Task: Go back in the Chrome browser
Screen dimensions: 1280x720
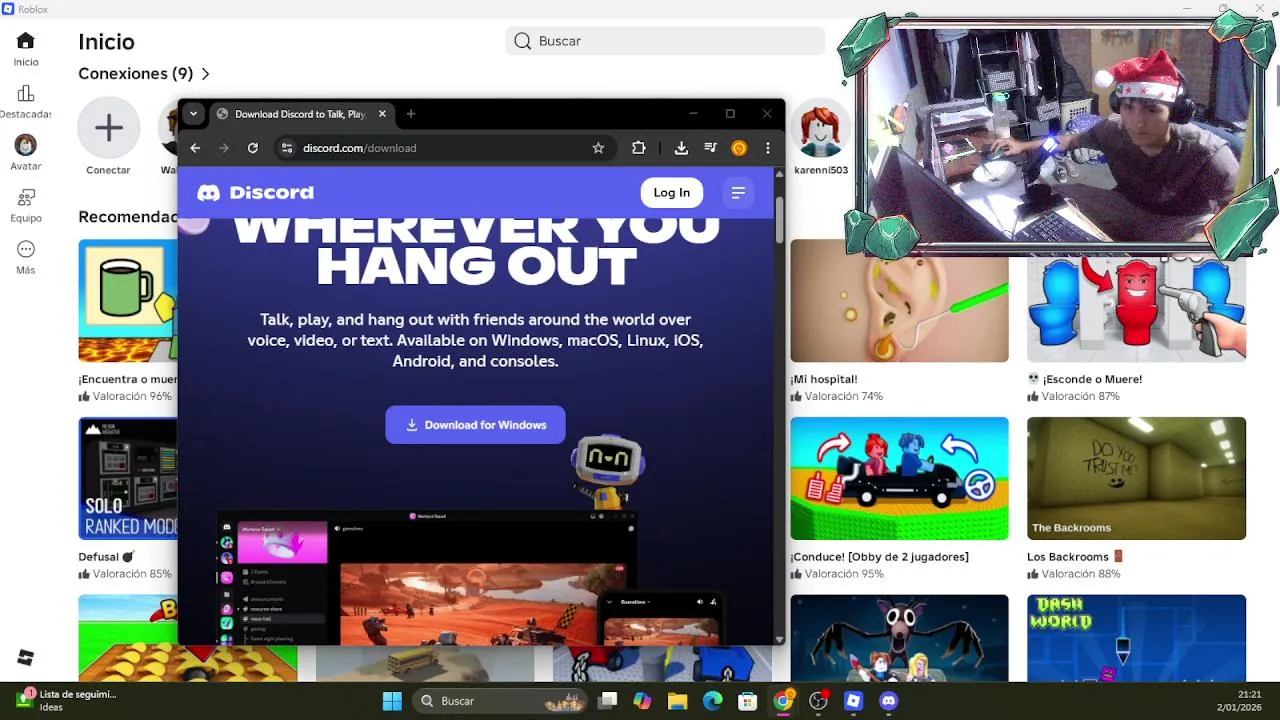Action: (195, 148)
